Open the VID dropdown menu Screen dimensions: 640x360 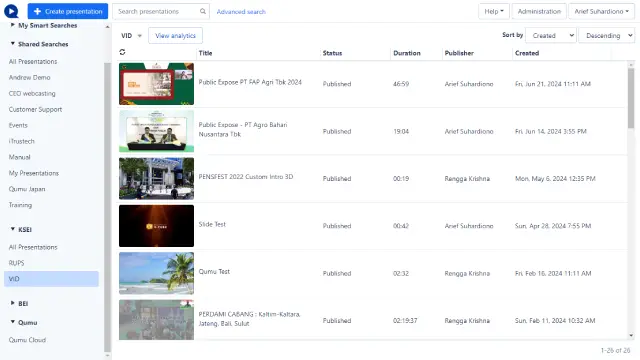[131, 36]
